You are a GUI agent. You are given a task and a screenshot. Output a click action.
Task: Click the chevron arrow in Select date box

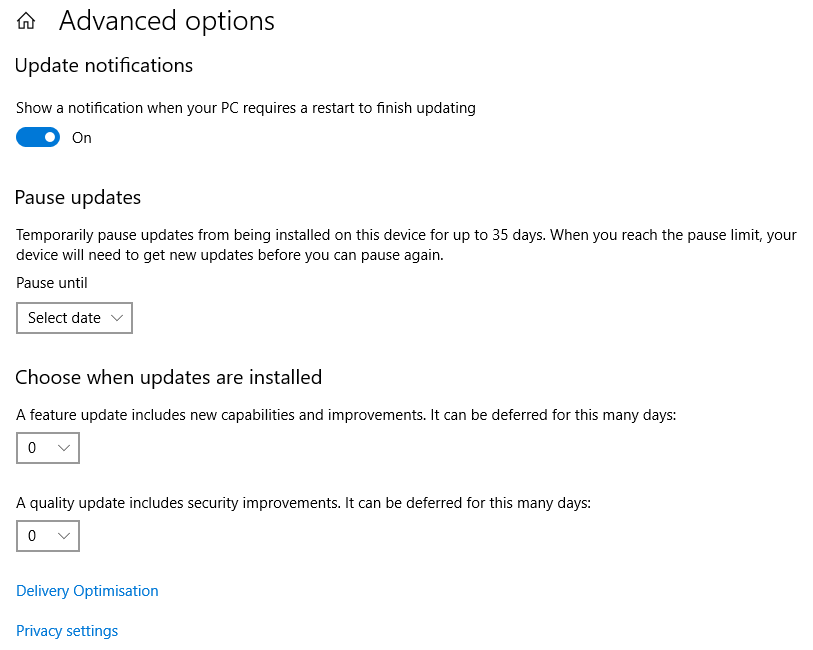(x=117, y=318)
